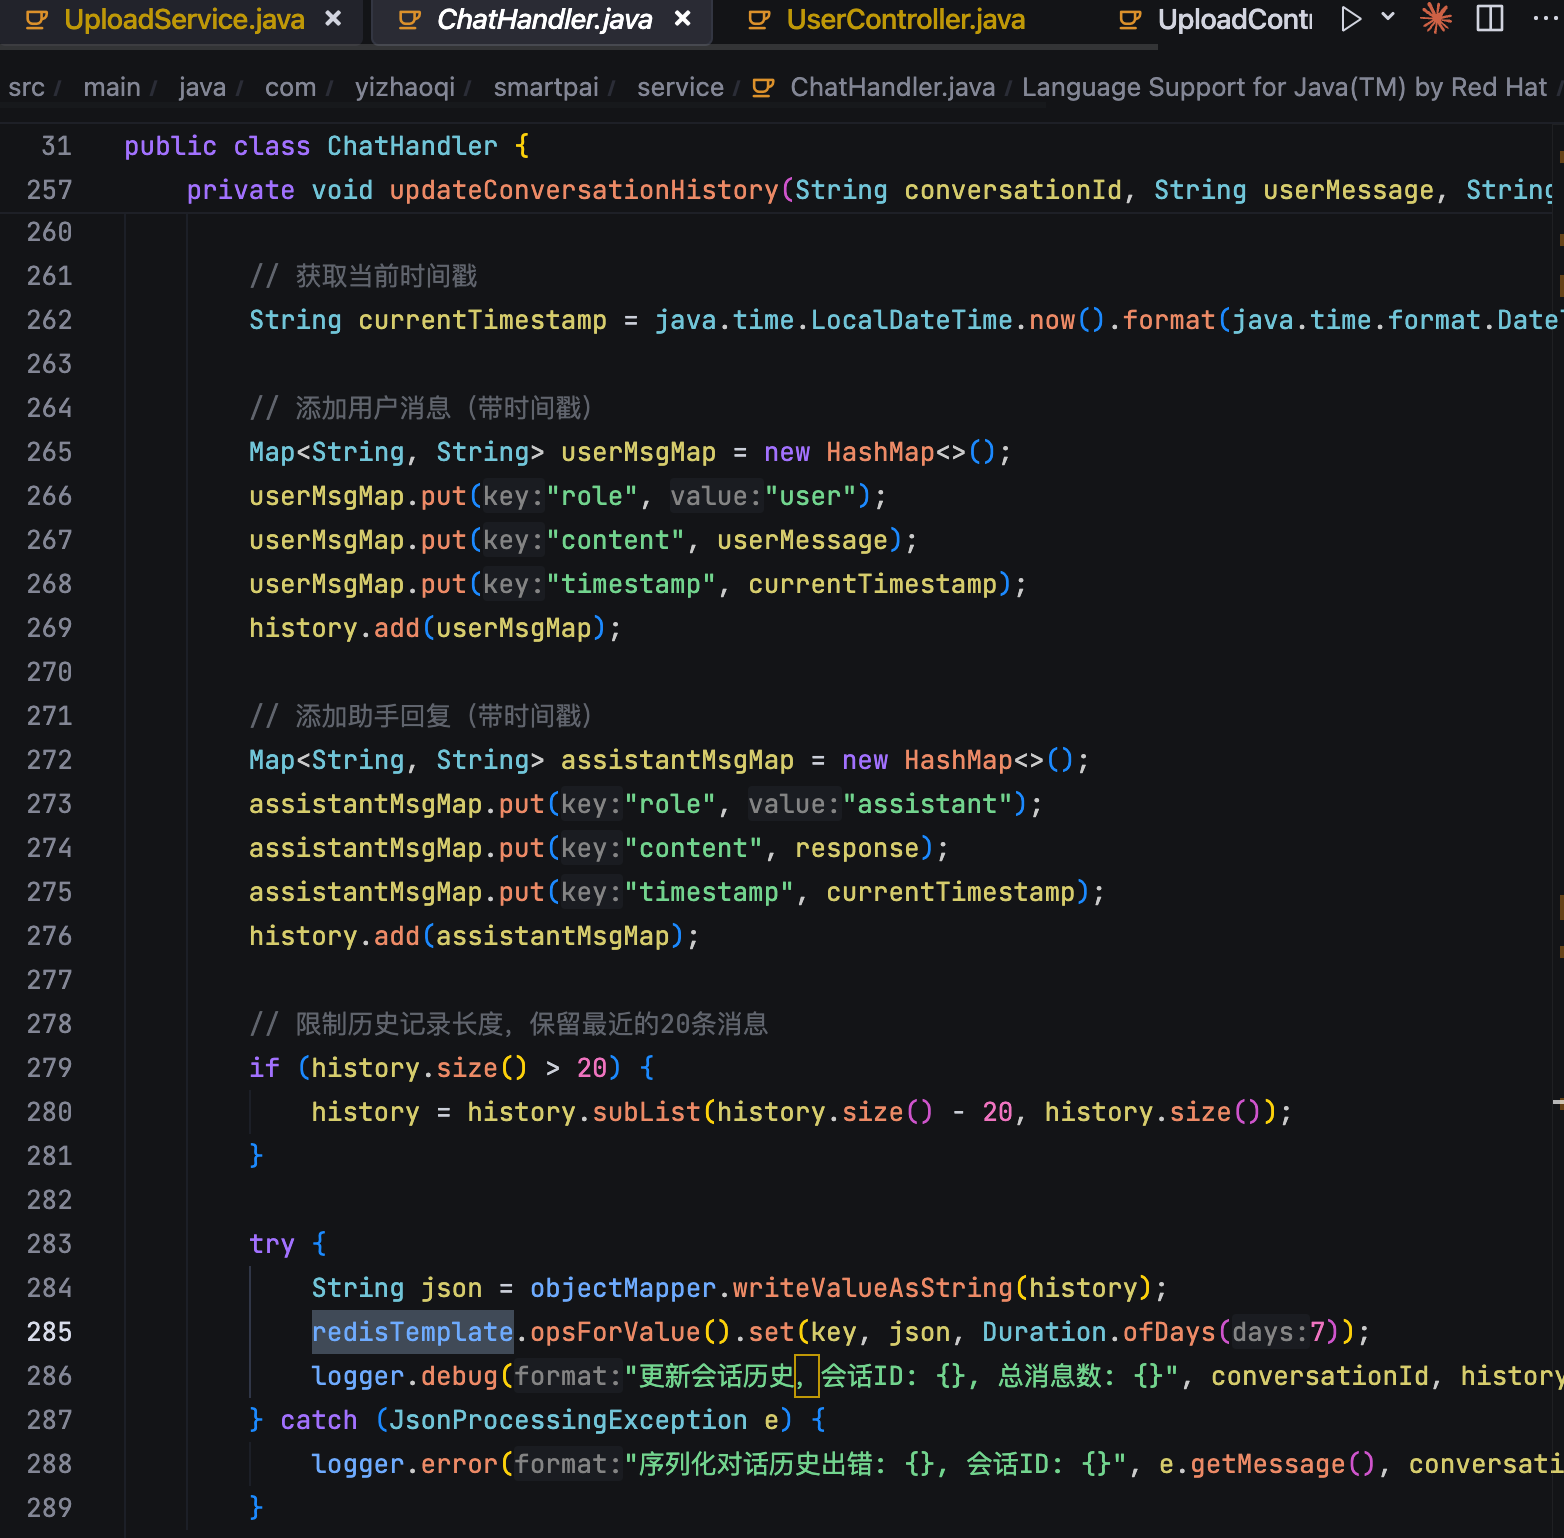Click assistantMsgMap declaration on line 272
Image resolution: width=1564 pixels, height=1538 pixels.
coord(677,760)
